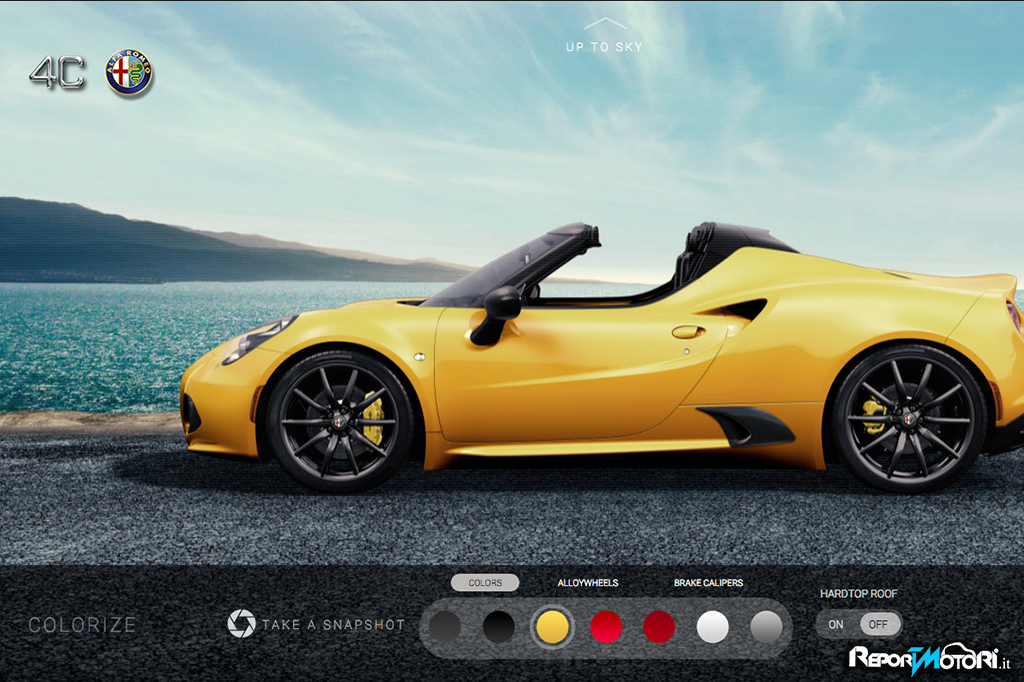Expand the Up To Sky chevron arrow
The height and width of the screenshot is (682, 1024).
(x=604, y=23)
